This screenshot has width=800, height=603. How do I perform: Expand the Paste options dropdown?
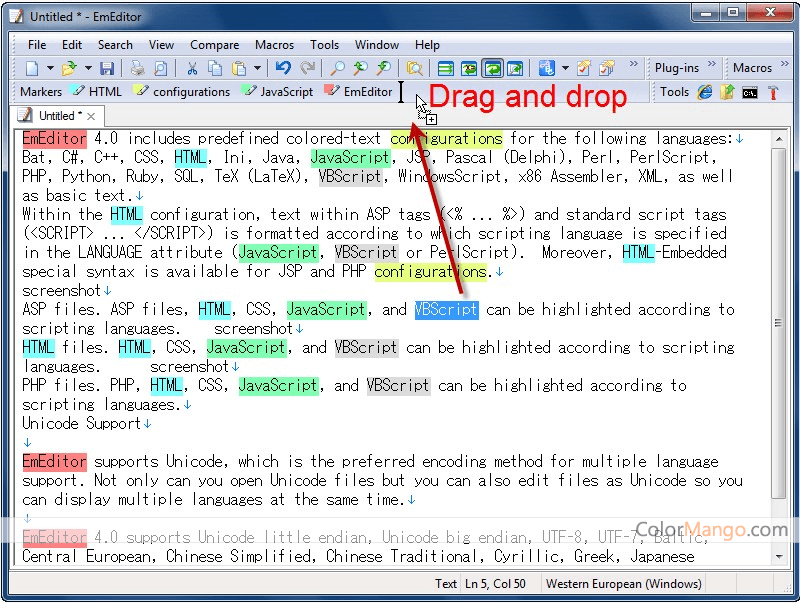256,68
